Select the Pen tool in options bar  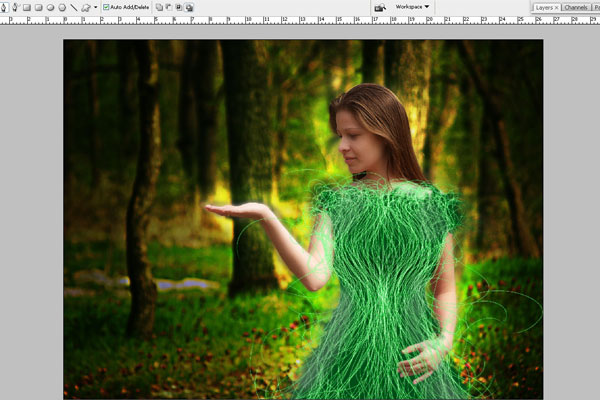pos(4,7)
